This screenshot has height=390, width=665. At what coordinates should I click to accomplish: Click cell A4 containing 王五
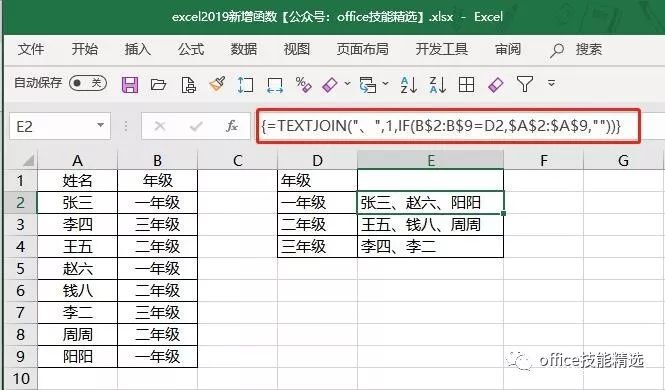77,247
